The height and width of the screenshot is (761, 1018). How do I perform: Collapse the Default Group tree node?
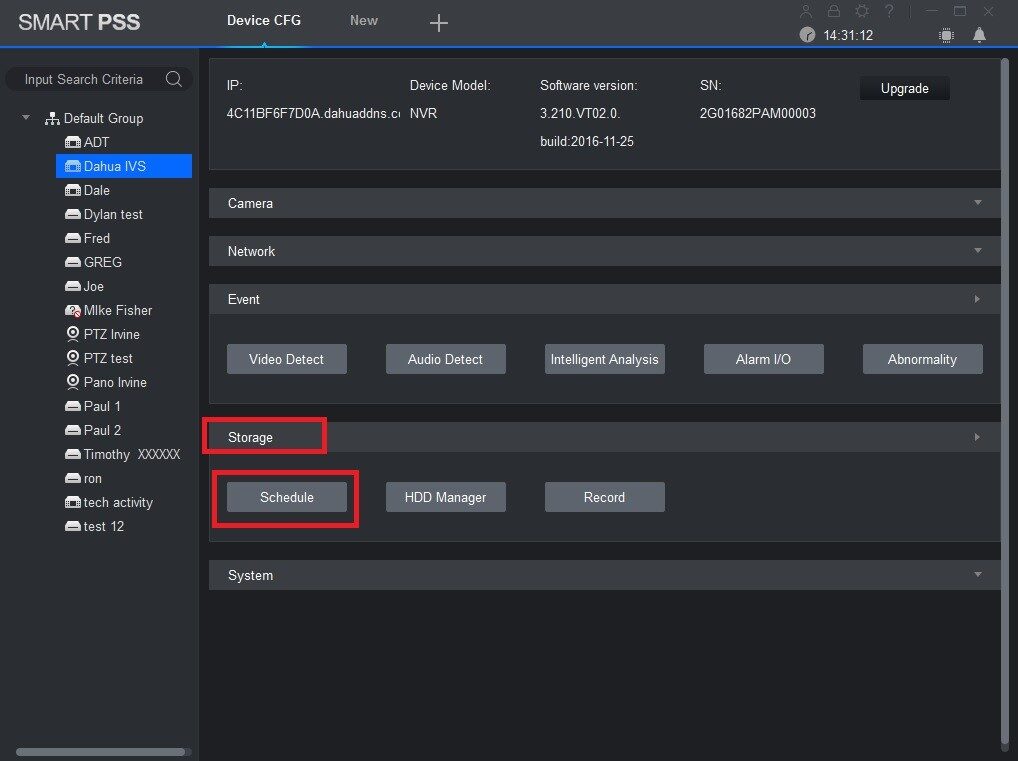coord(26,118)
